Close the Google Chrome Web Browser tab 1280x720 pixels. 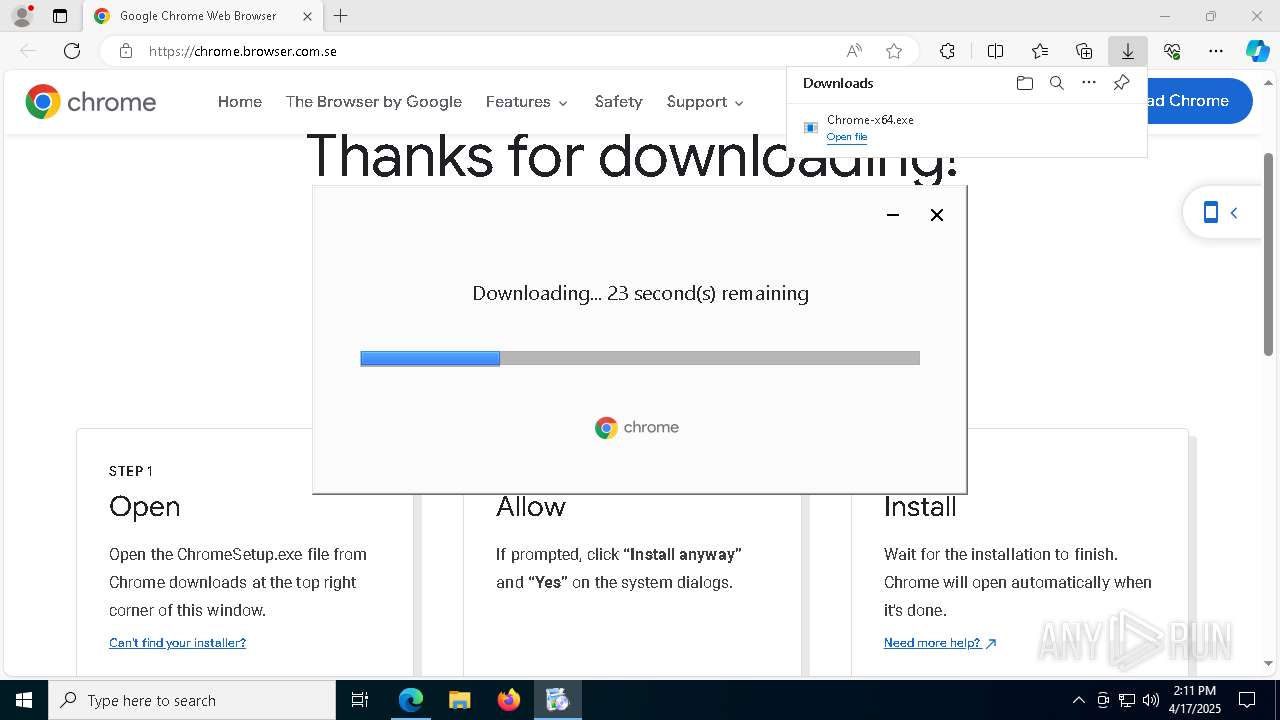(307, 16)
